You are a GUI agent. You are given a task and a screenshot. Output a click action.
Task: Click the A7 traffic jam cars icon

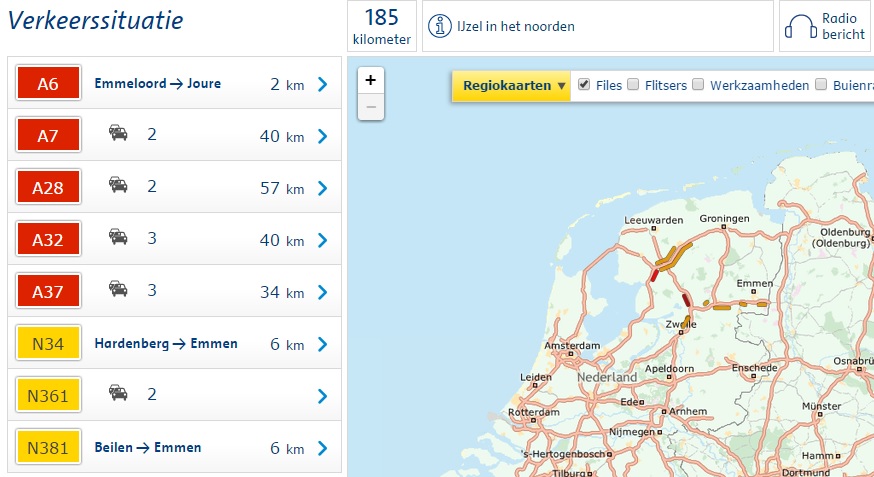(119, 135)
